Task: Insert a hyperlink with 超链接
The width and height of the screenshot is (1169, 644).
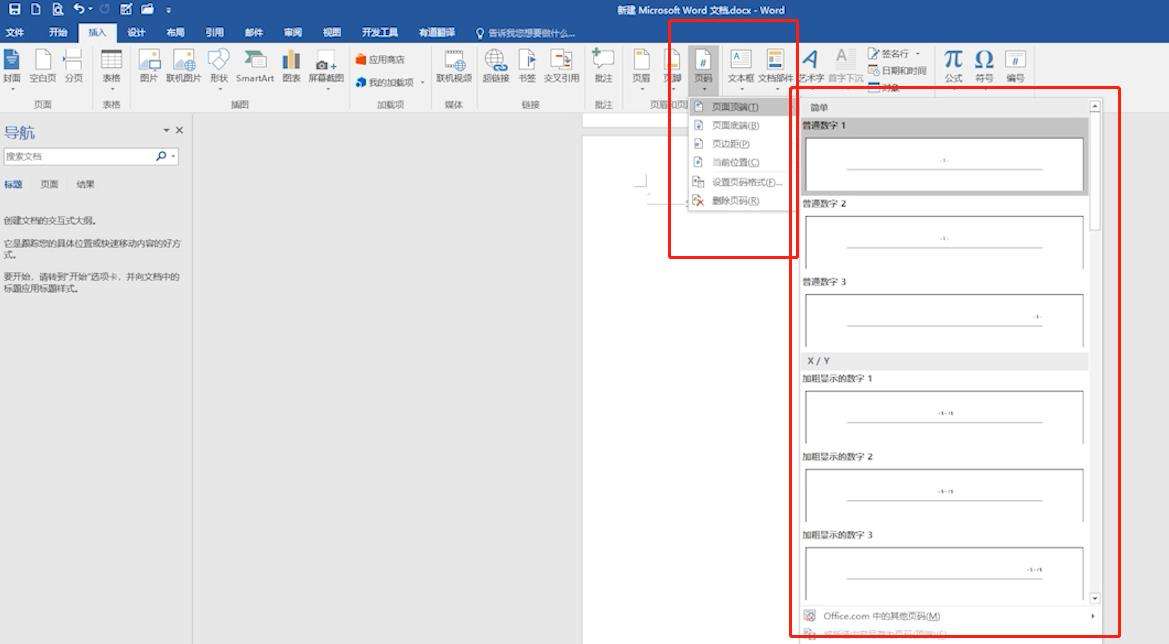Action: click(496, 67)
